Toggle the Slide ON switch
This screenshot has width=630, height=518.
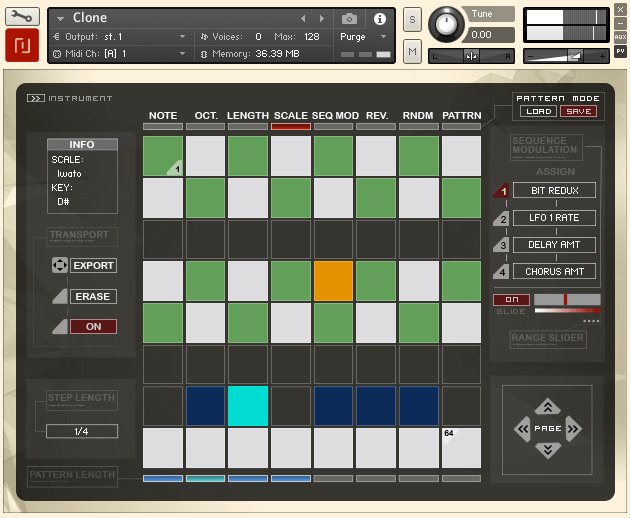click(511, 299)
